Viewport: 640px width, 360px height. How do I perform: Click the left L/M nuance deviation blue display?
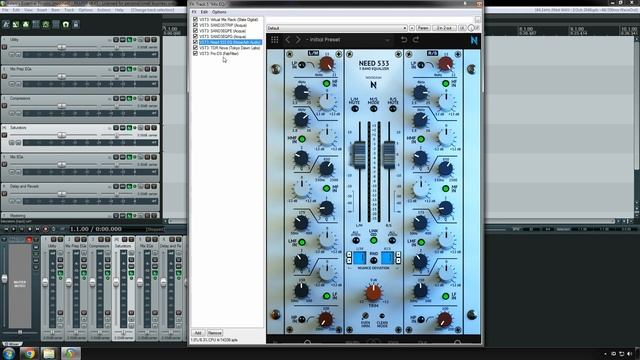(x=359, y=258)
